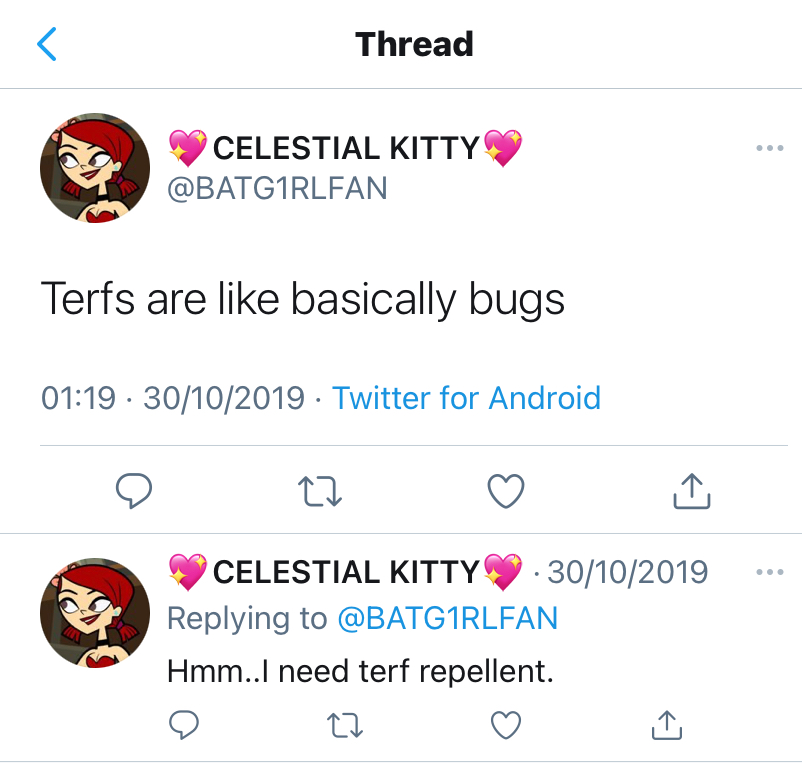
Task: View main tweet author's profile picture
Action: click(x=94, y=168)
